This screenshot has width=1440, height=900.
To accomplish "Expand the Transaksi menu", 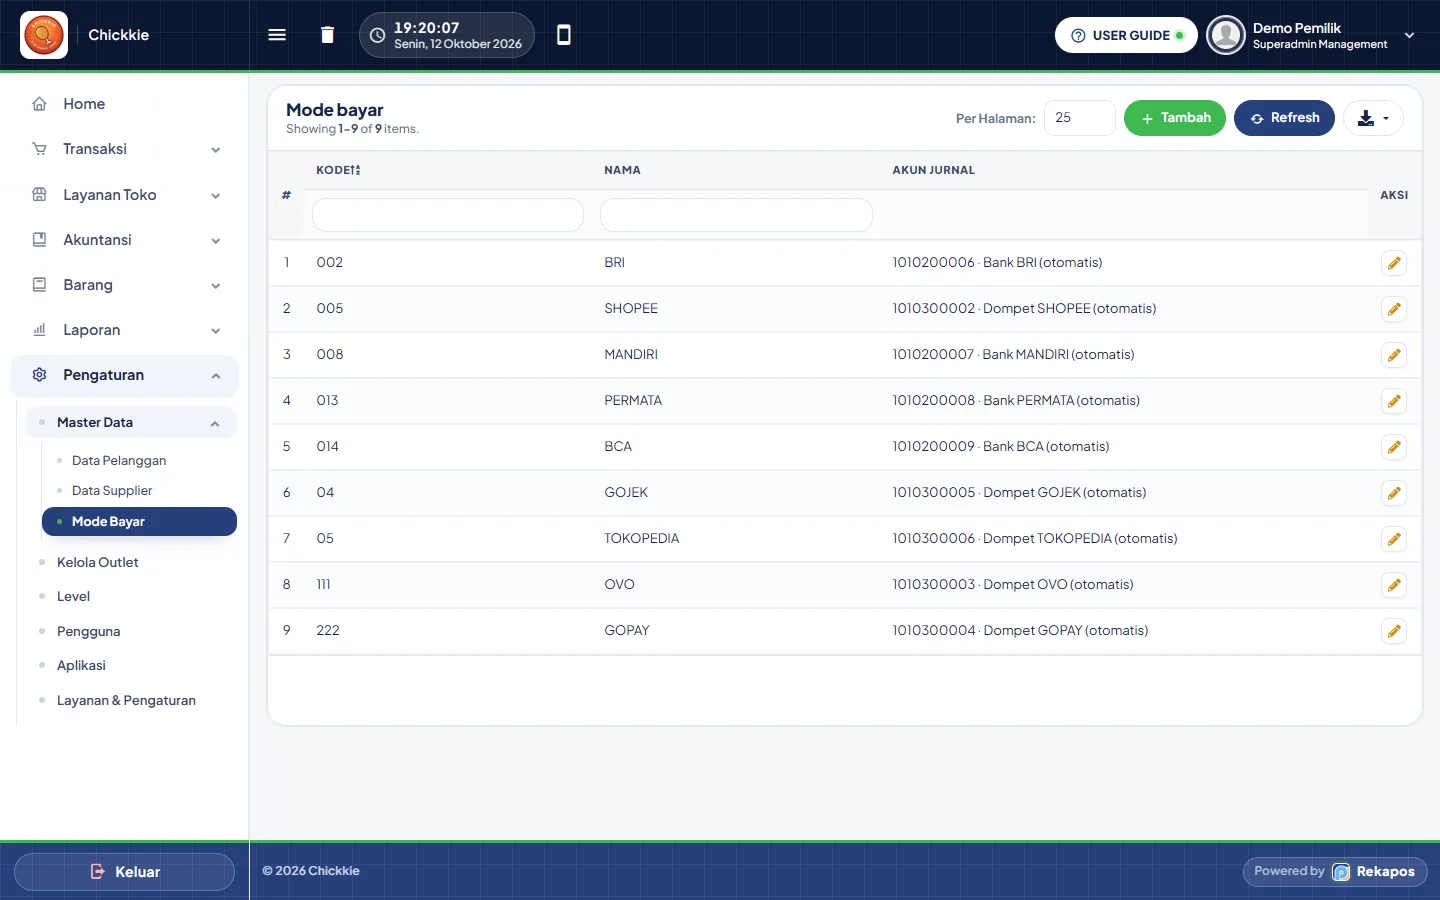I will tap(126, 149).
